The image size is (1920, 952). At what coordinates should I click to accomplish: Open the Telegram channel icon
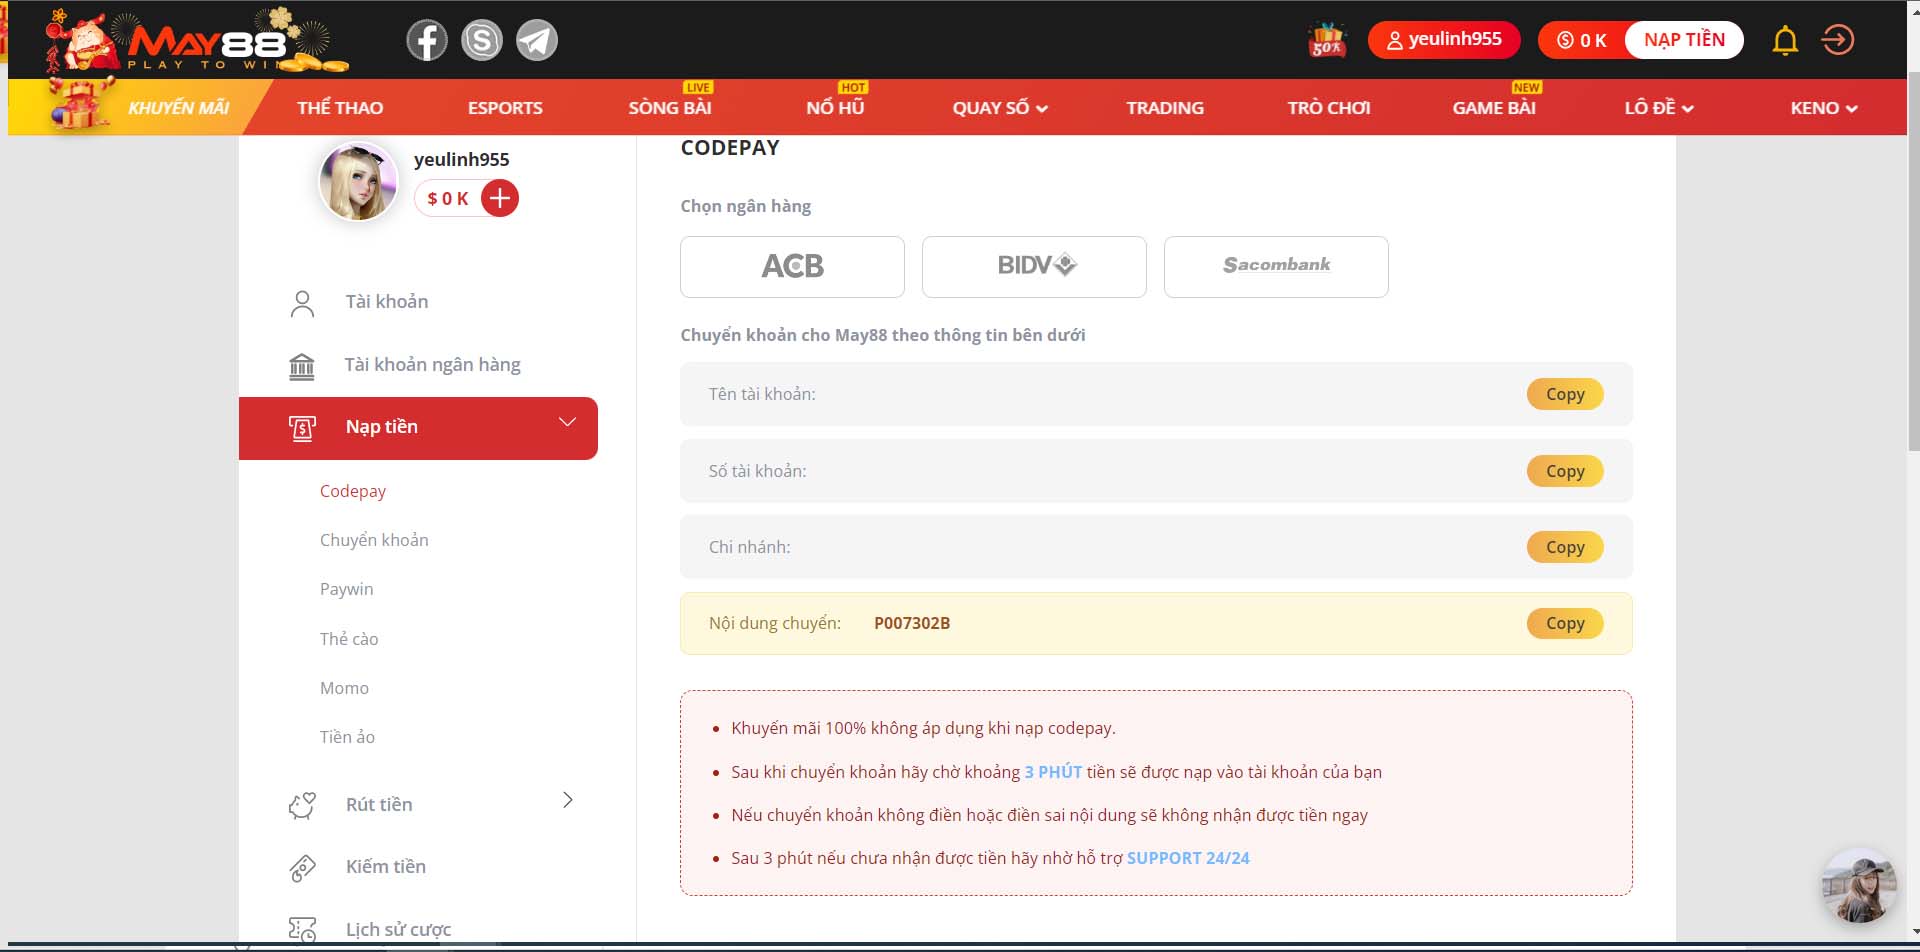tap(537, 40)
